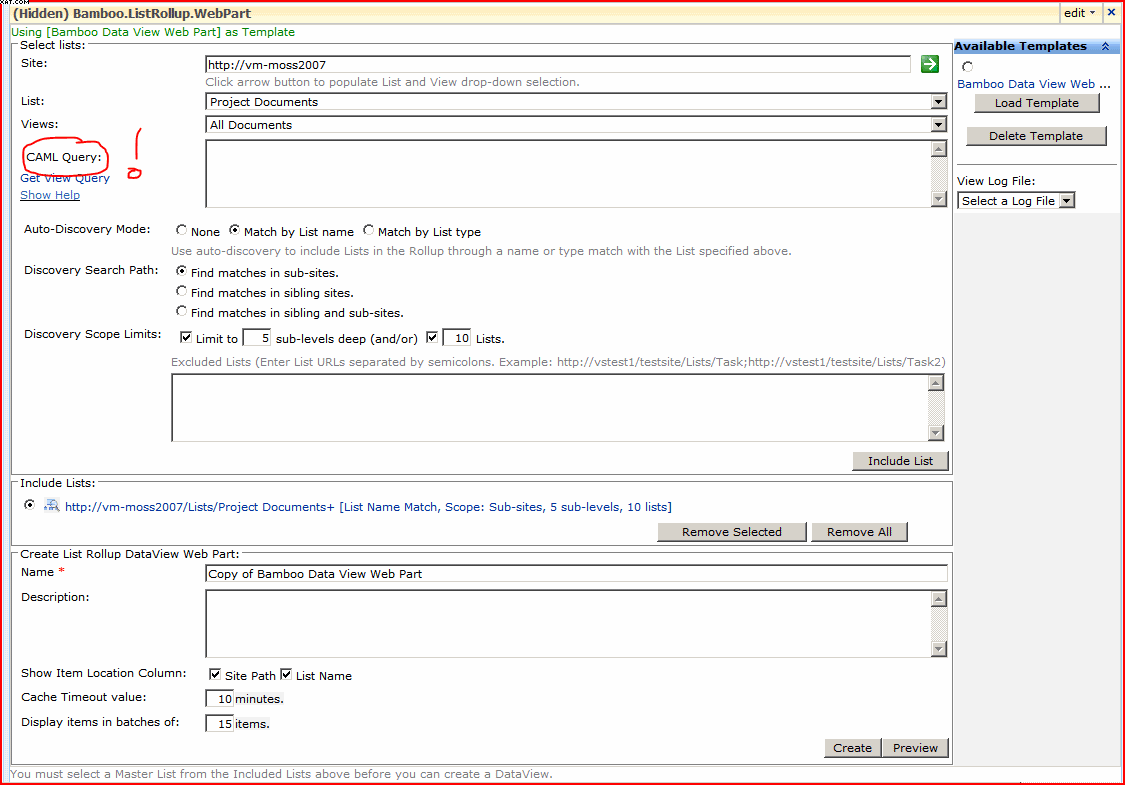Image resolution: width=1125 pixels, height=785 pixels.
Task: Open the Show Help link
Action: click(50, 195)
